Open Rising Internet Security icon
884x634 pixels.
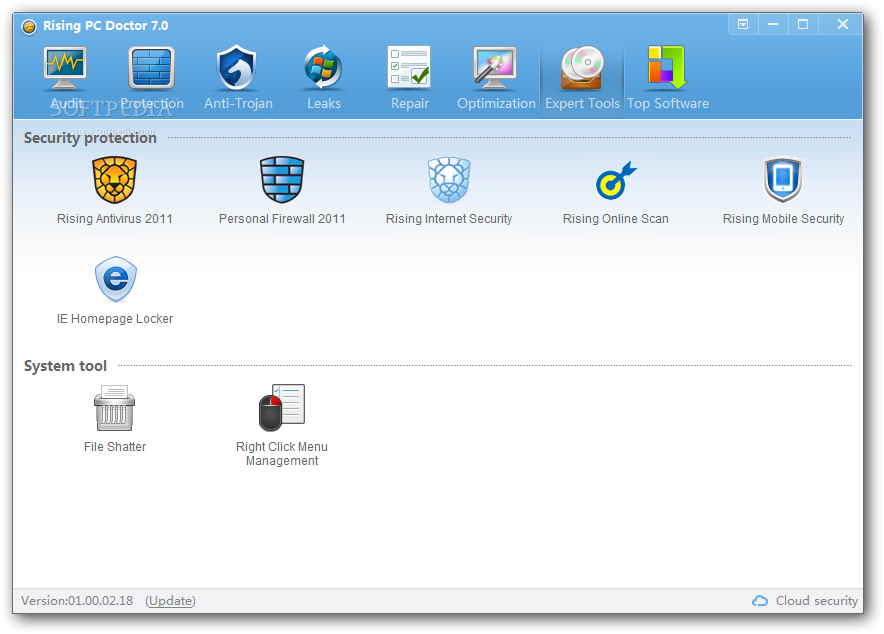coord(449,180)
